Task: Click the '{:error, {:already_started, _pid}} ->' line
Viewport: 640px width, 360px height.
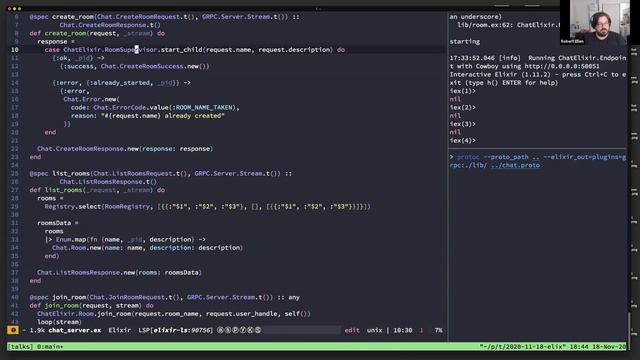Action: pyautogui.click(x=121, y=83)
